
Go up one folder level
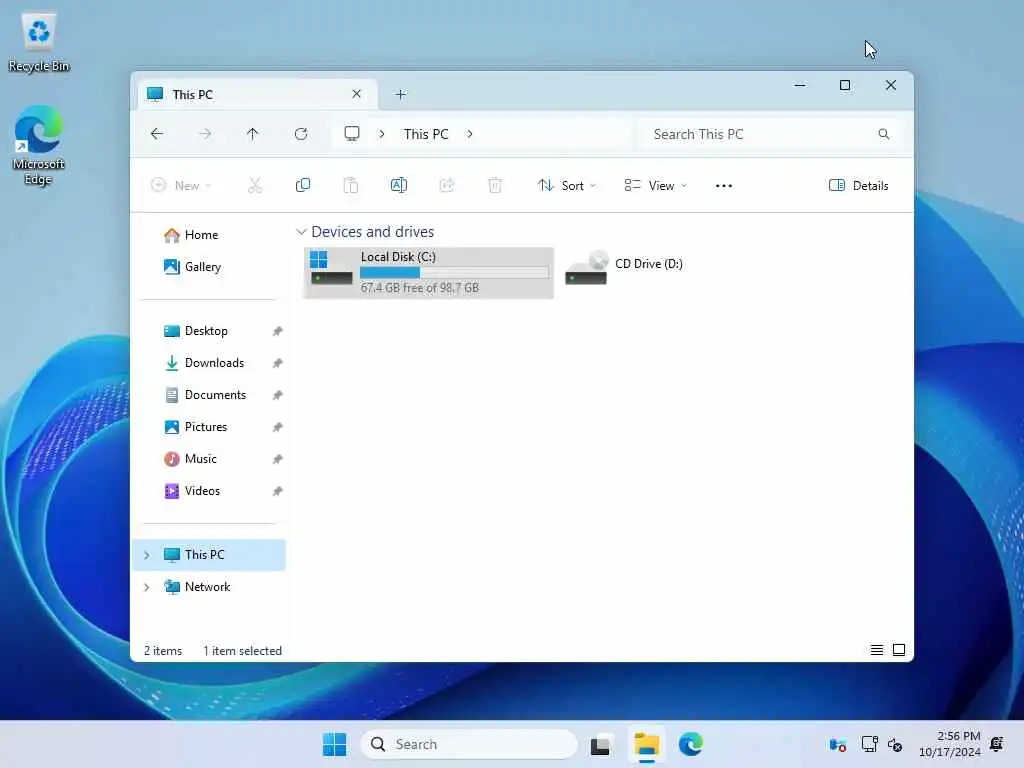point(253,134)
